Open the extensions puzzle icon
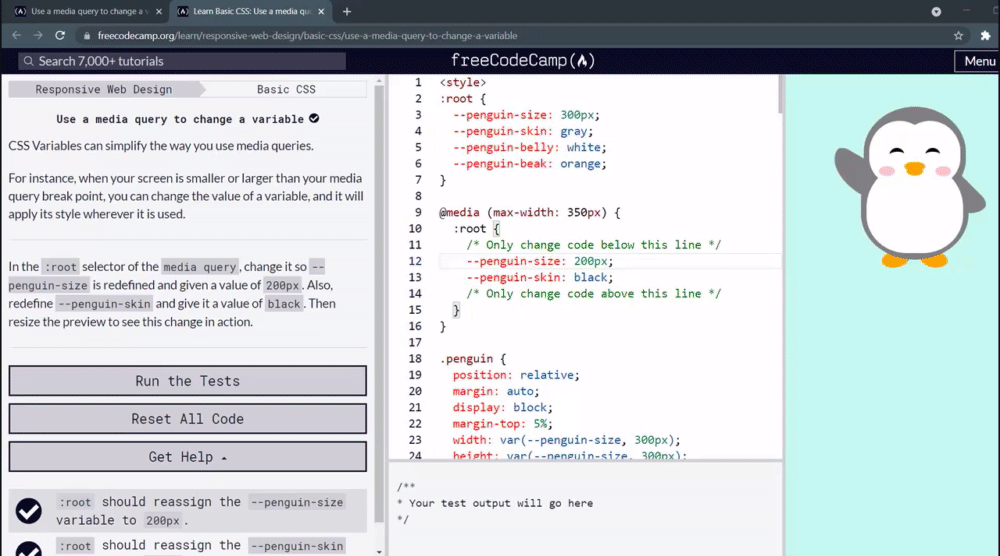Viewport: 1000px width, 556px height. (985, 36)
